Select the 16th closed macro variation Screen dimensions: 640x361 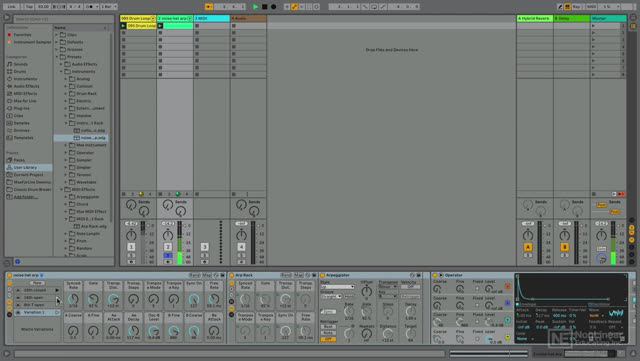click(35, 290)
